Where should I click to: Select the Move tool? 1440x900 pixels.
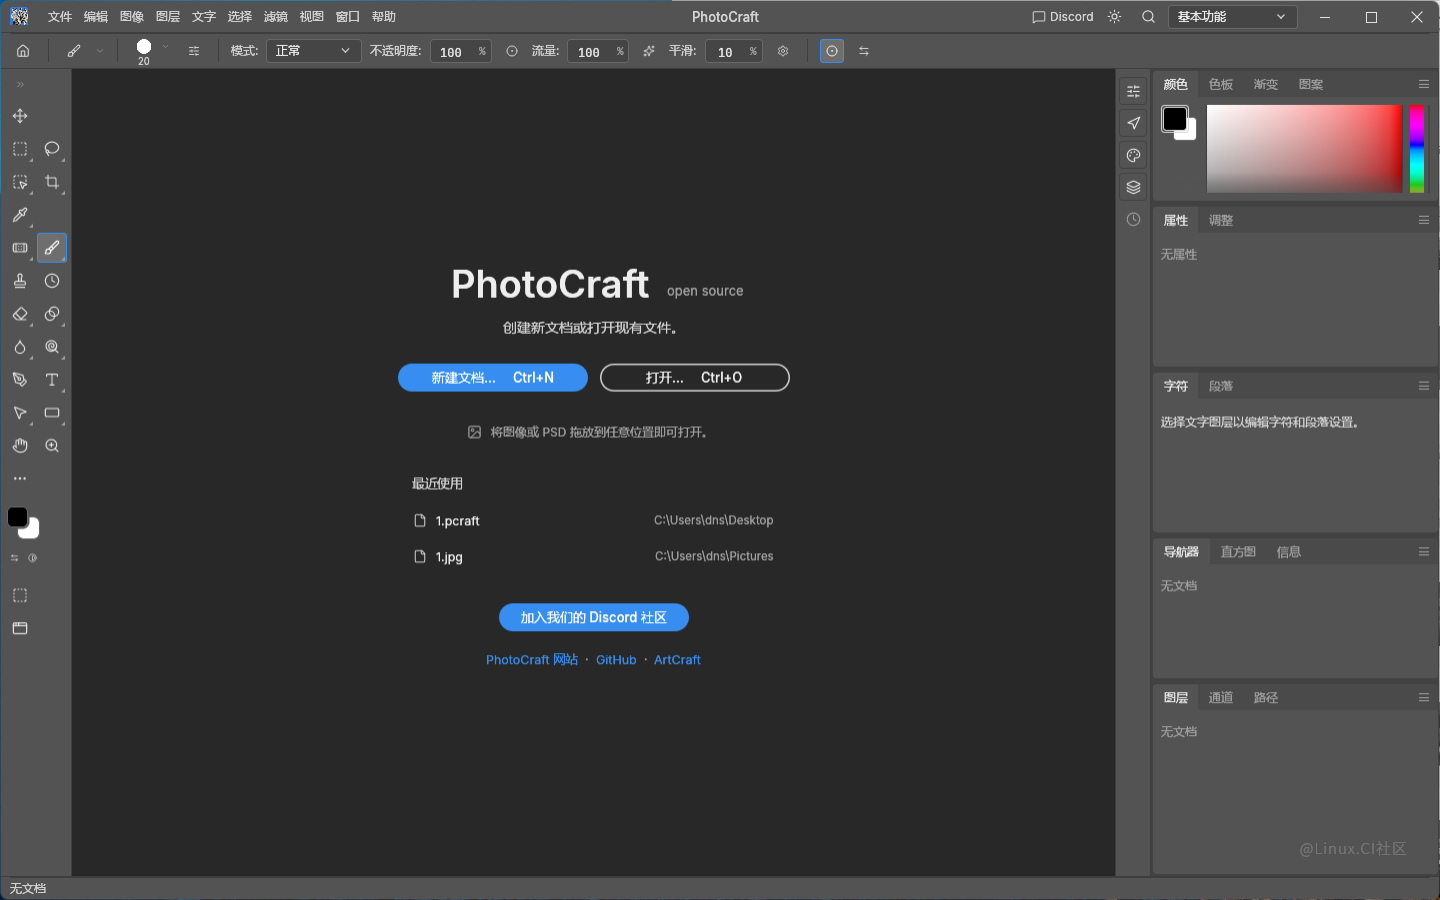pos(20,116)
